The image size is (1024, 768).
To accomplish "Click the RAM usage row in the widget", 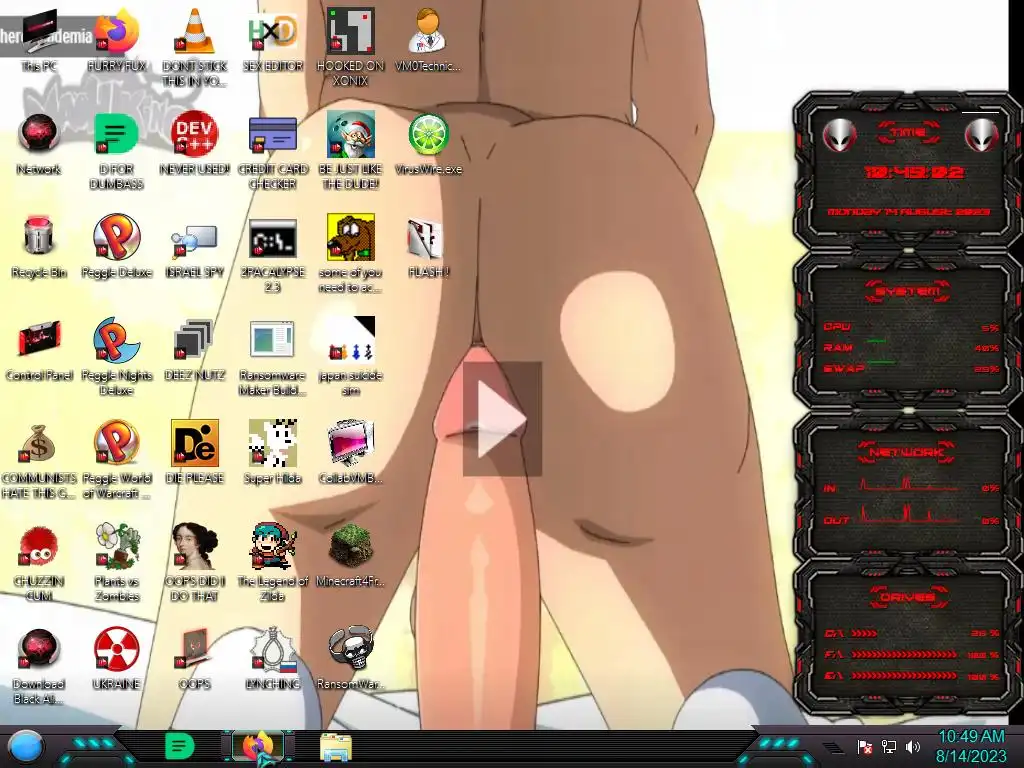I will 911,348.
